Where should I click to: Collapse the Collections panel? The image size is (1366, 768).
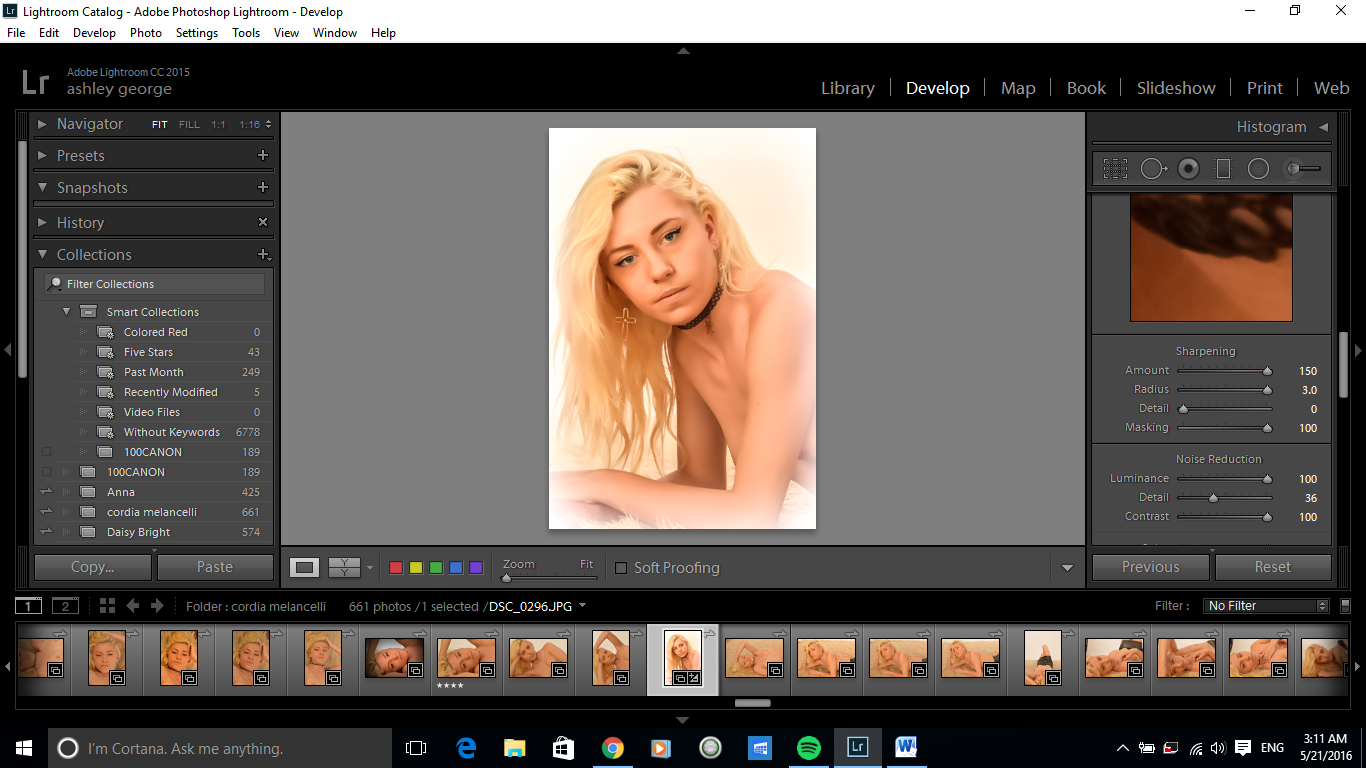click(42, 254)
